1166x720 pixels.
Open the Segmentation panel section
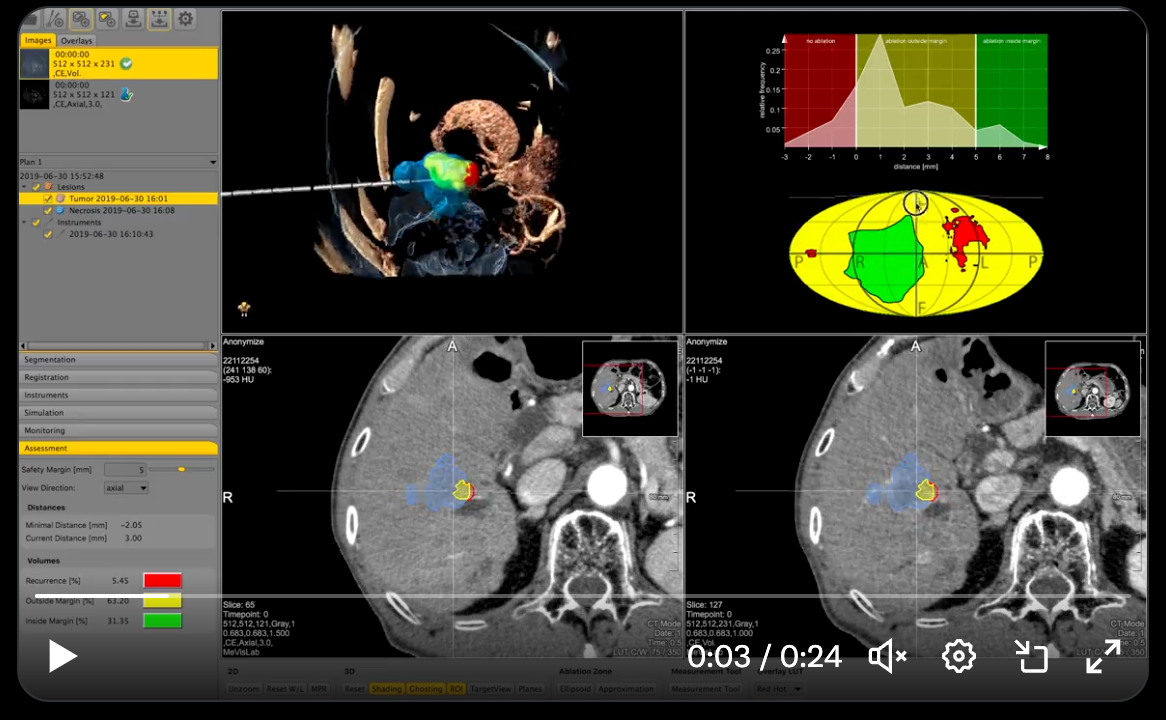[118, 359]
